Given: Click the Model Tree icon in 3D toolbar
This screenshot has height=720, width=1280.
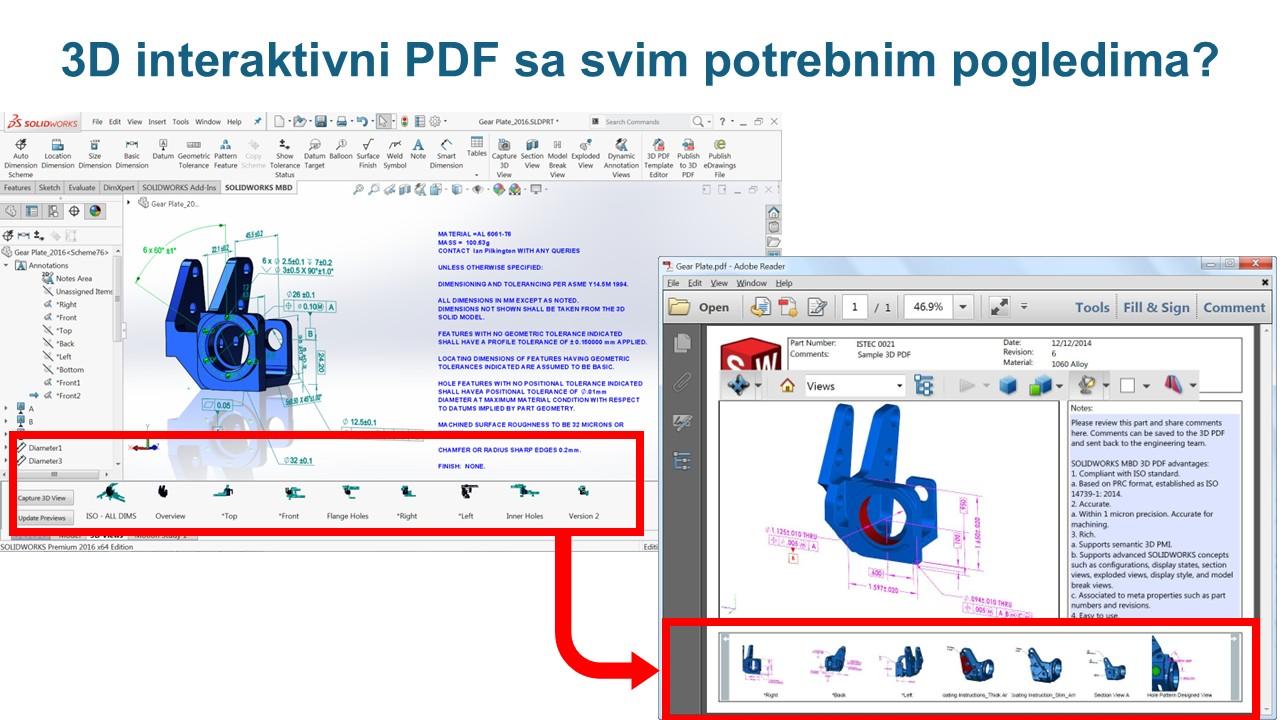Looking at the screenshot, I should click(x=923, y=386).
